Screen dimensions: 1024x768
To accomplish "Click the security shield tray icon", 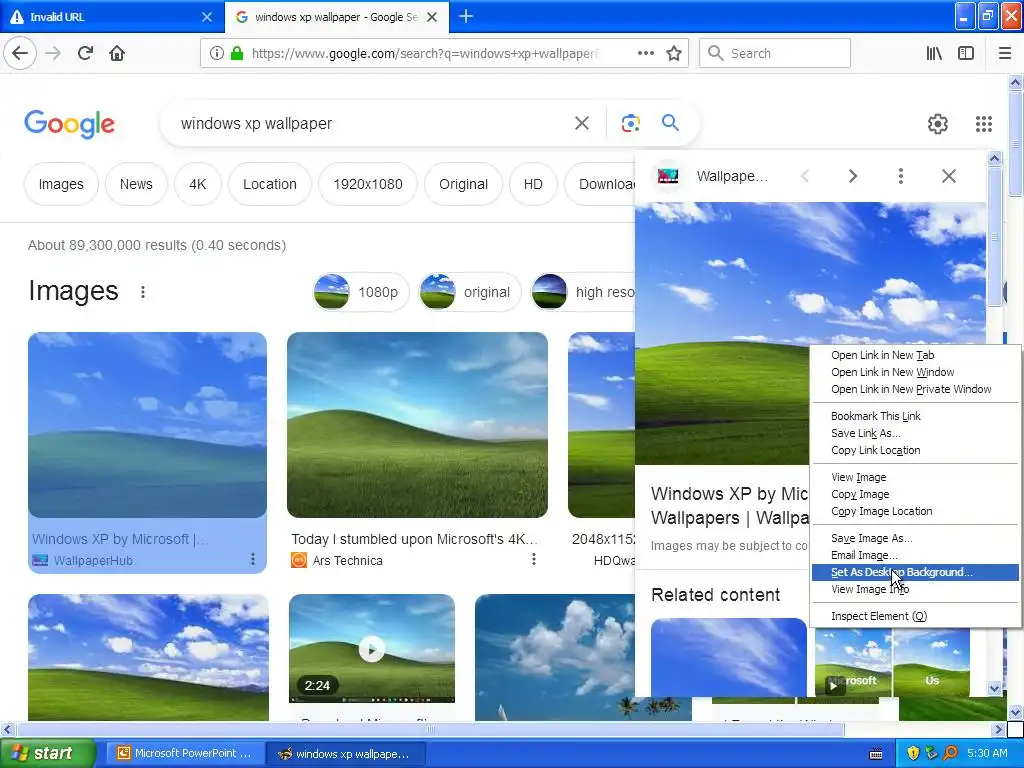I will [x=913, y=753].
